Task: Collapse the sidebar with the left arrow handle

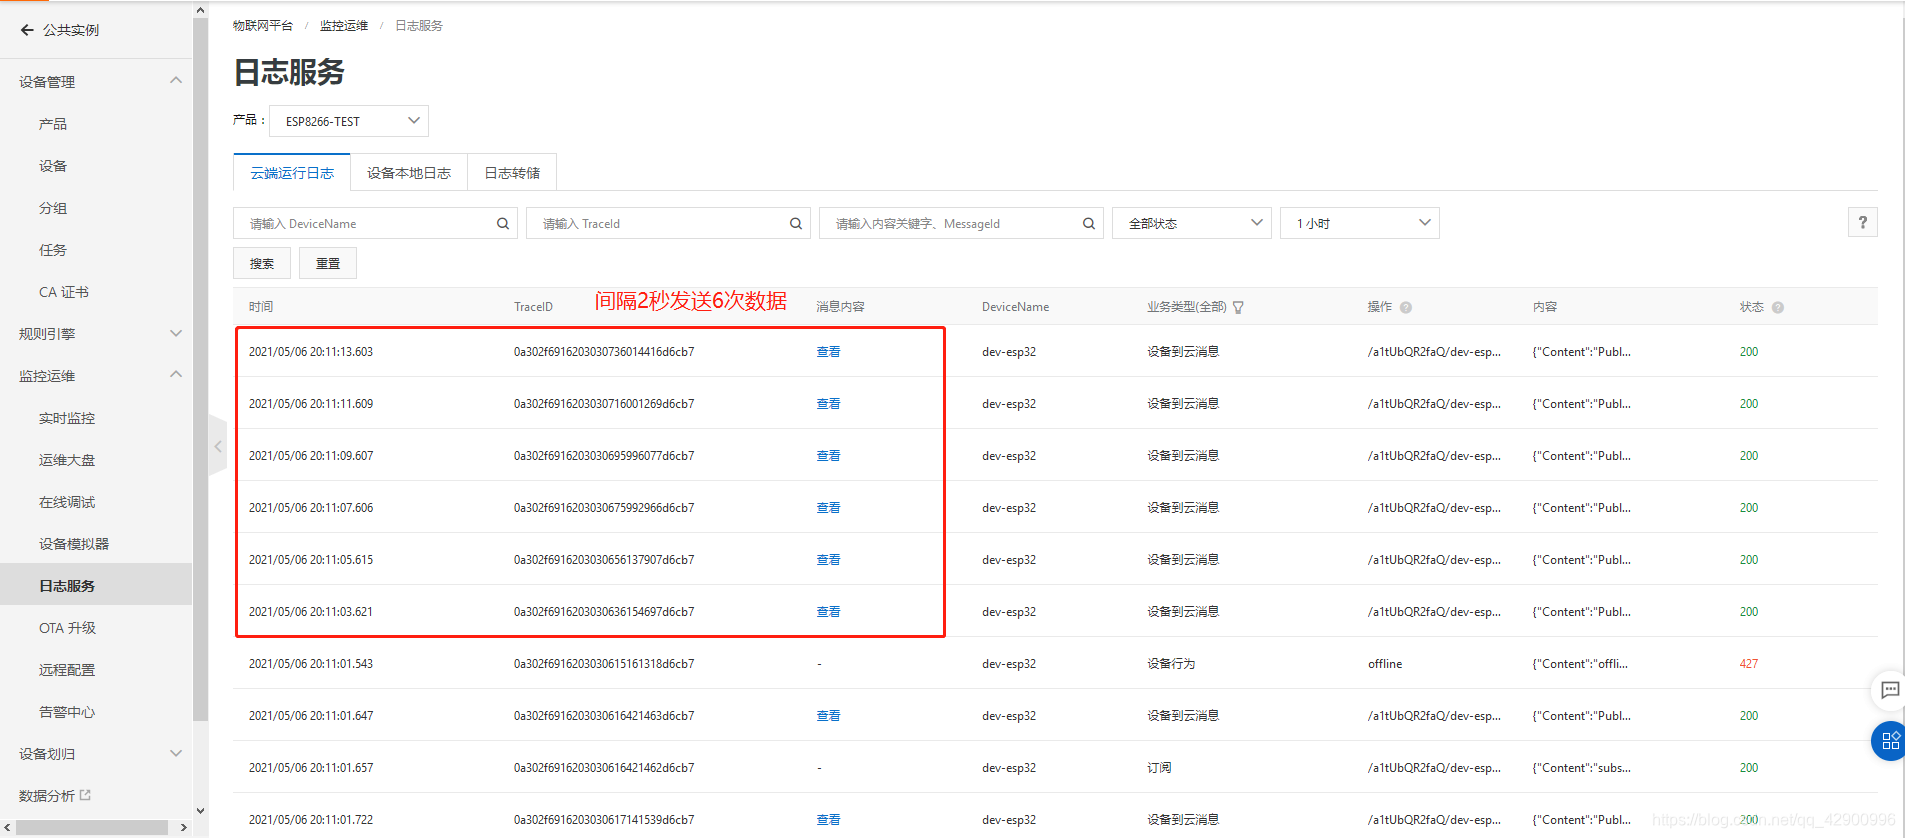Action: click(x=218, y=446)
